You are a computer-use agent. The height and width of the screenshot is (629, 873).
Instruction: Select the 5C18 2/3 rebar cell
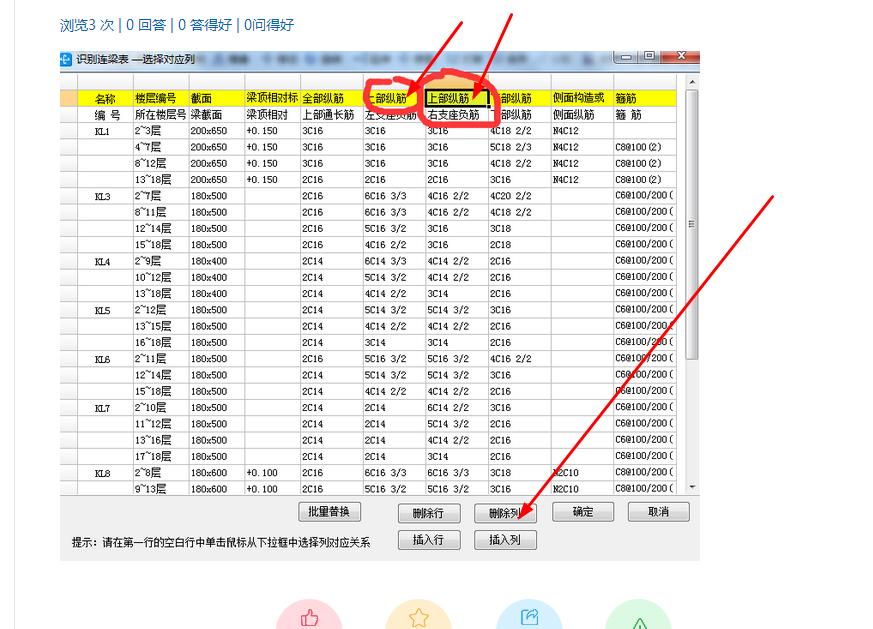[x=519, y=148]
